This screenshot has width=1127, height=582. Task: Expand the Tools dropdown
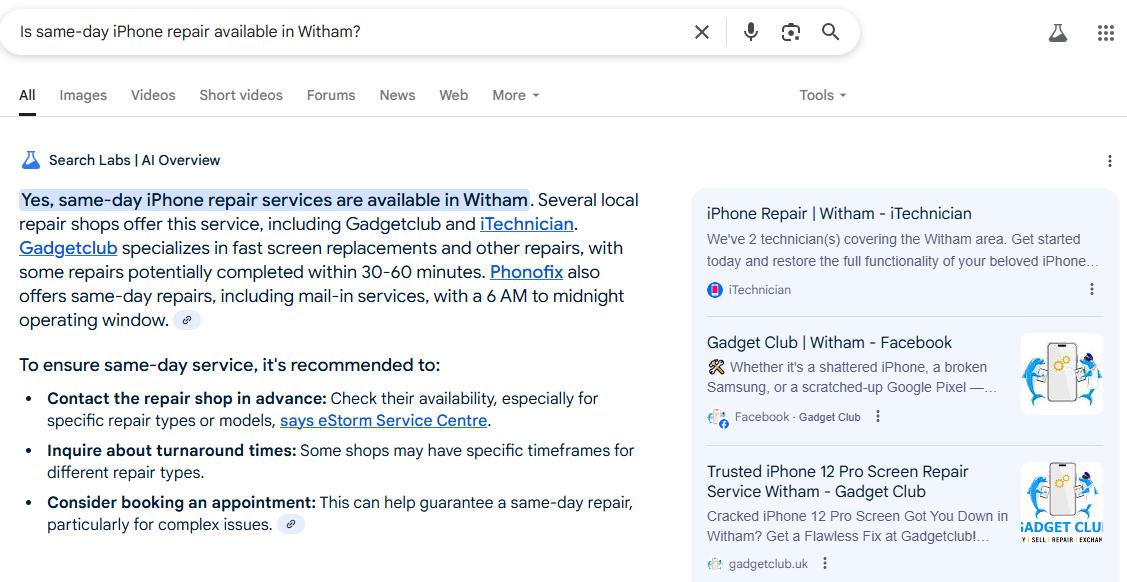point(822,95)
